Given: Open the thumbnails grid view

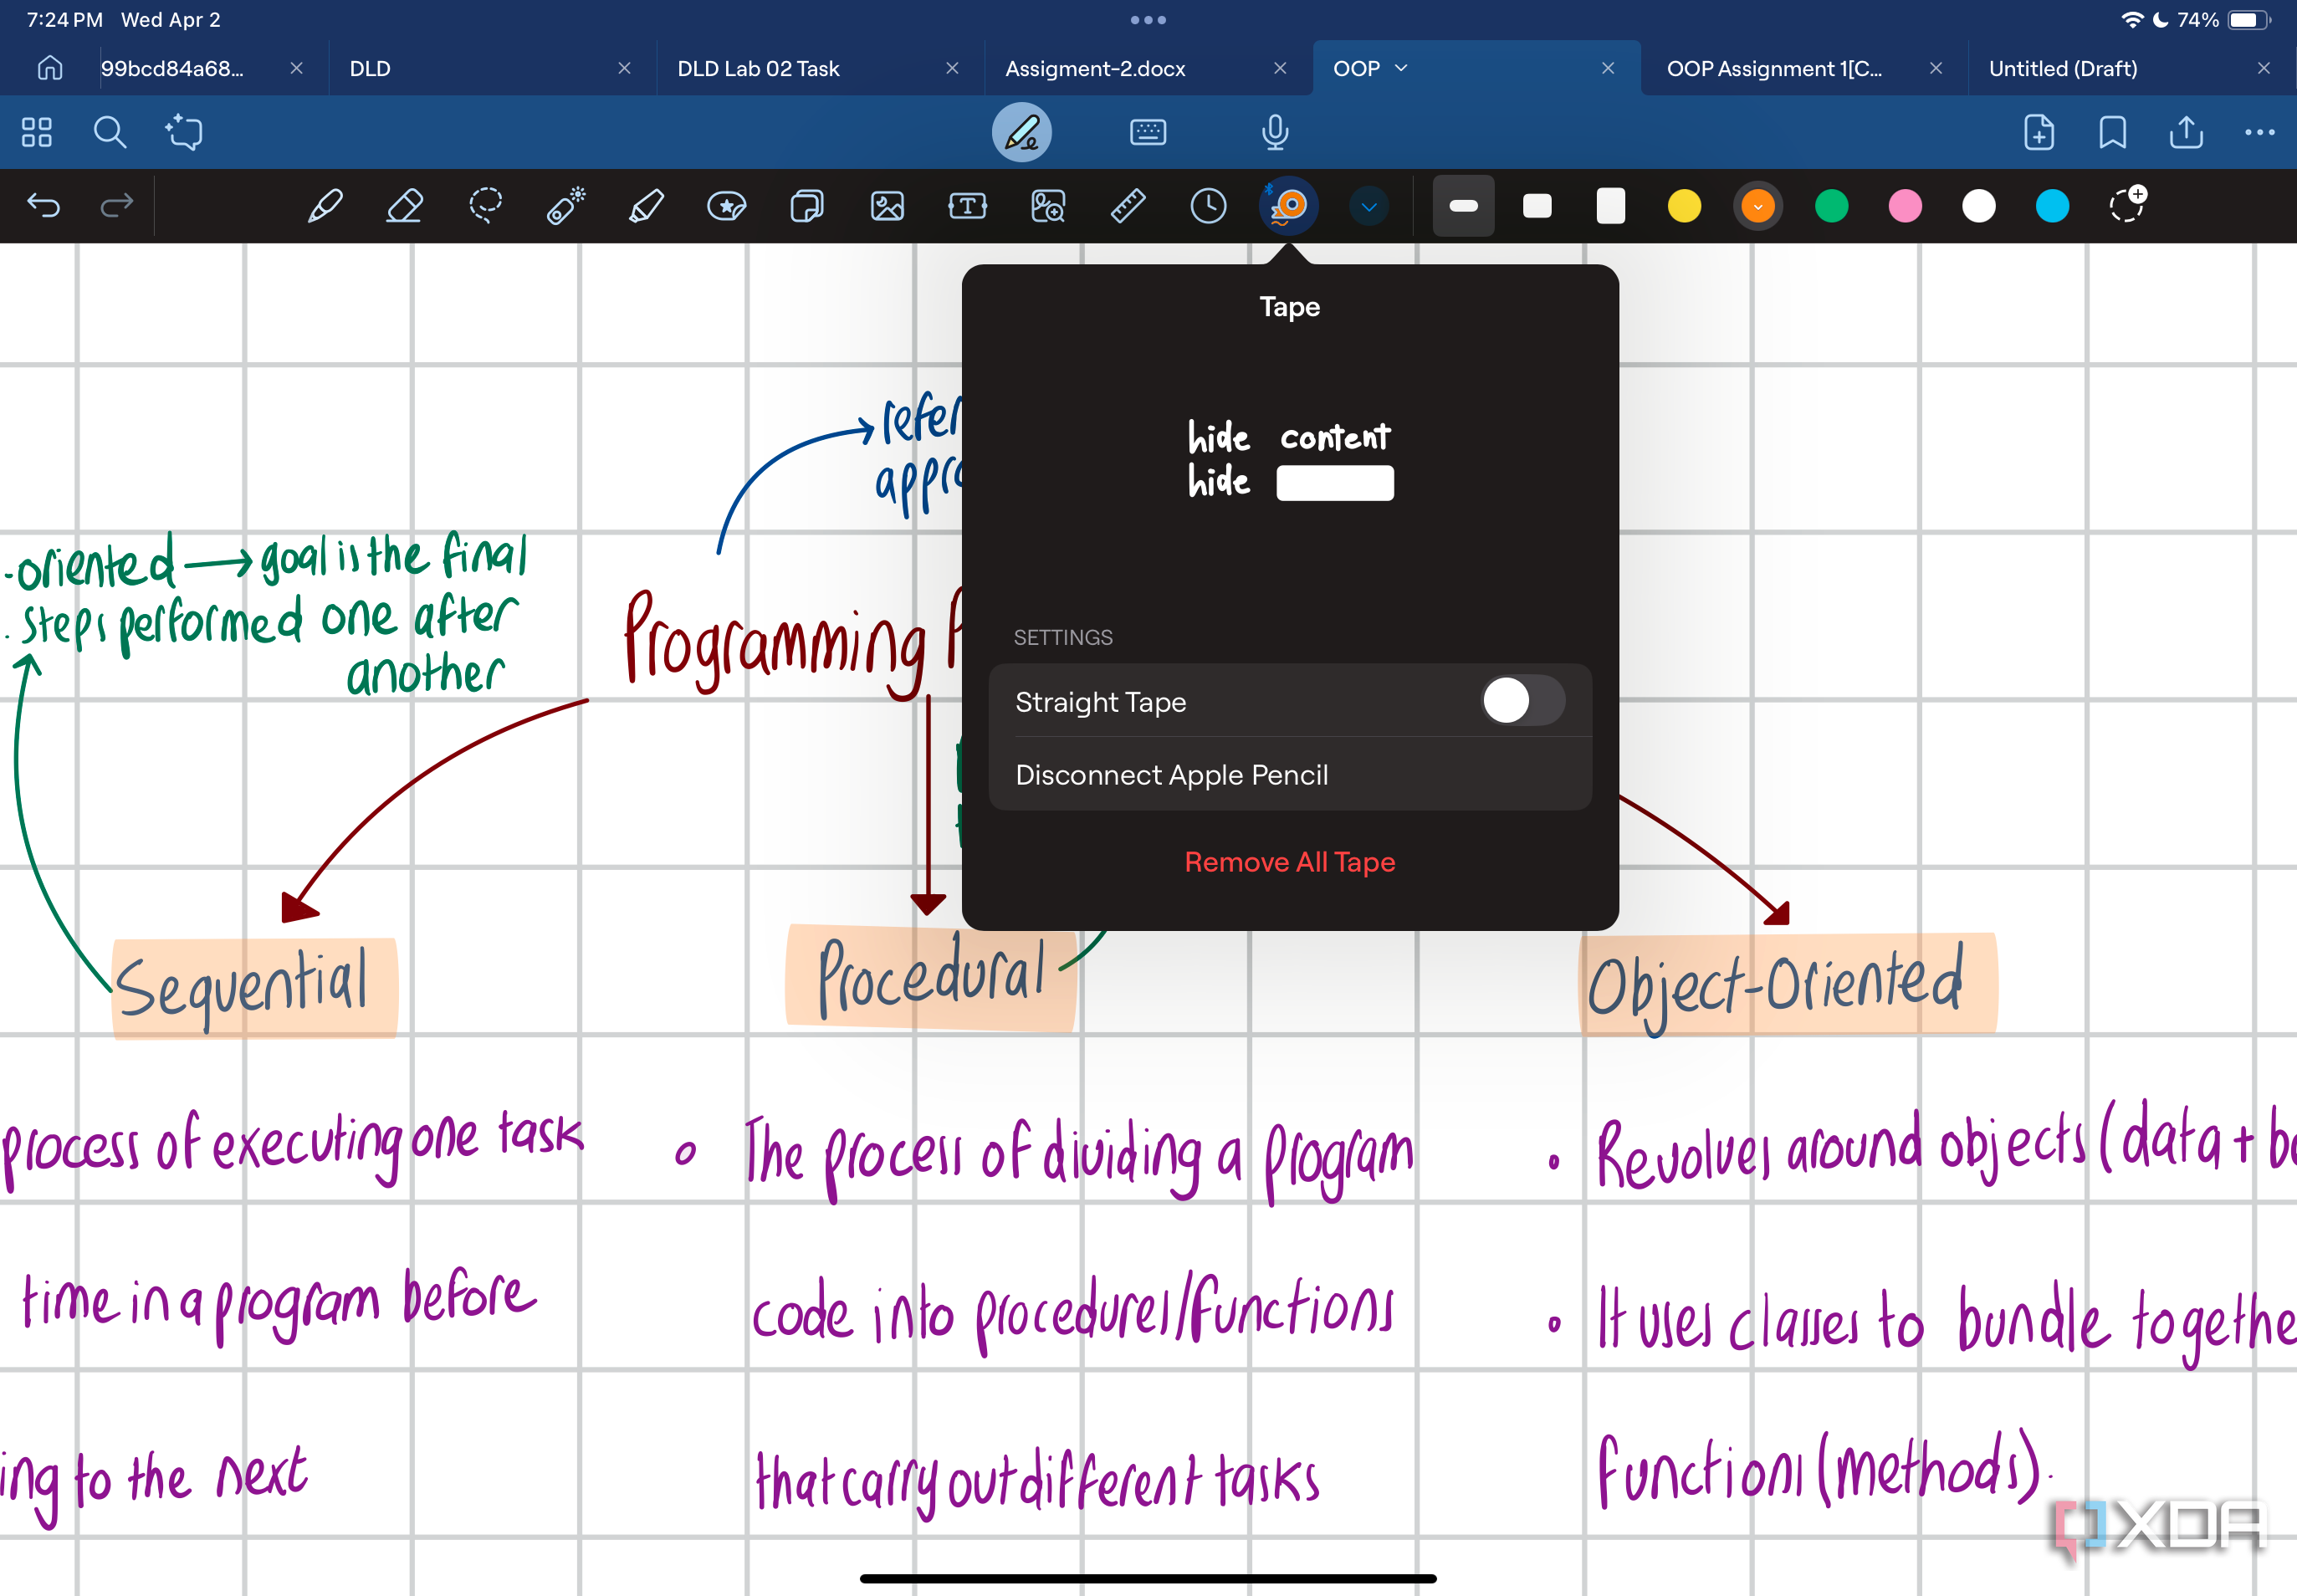Looking at the screenshot, I should coord(37,132).
